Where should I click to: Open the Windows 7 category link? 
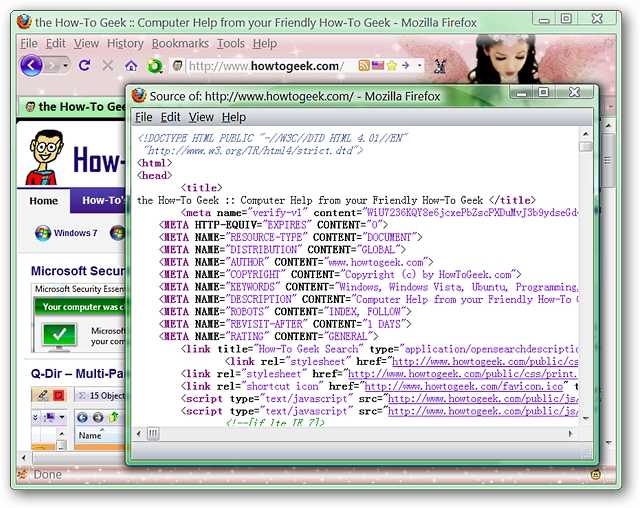point(76,233)
